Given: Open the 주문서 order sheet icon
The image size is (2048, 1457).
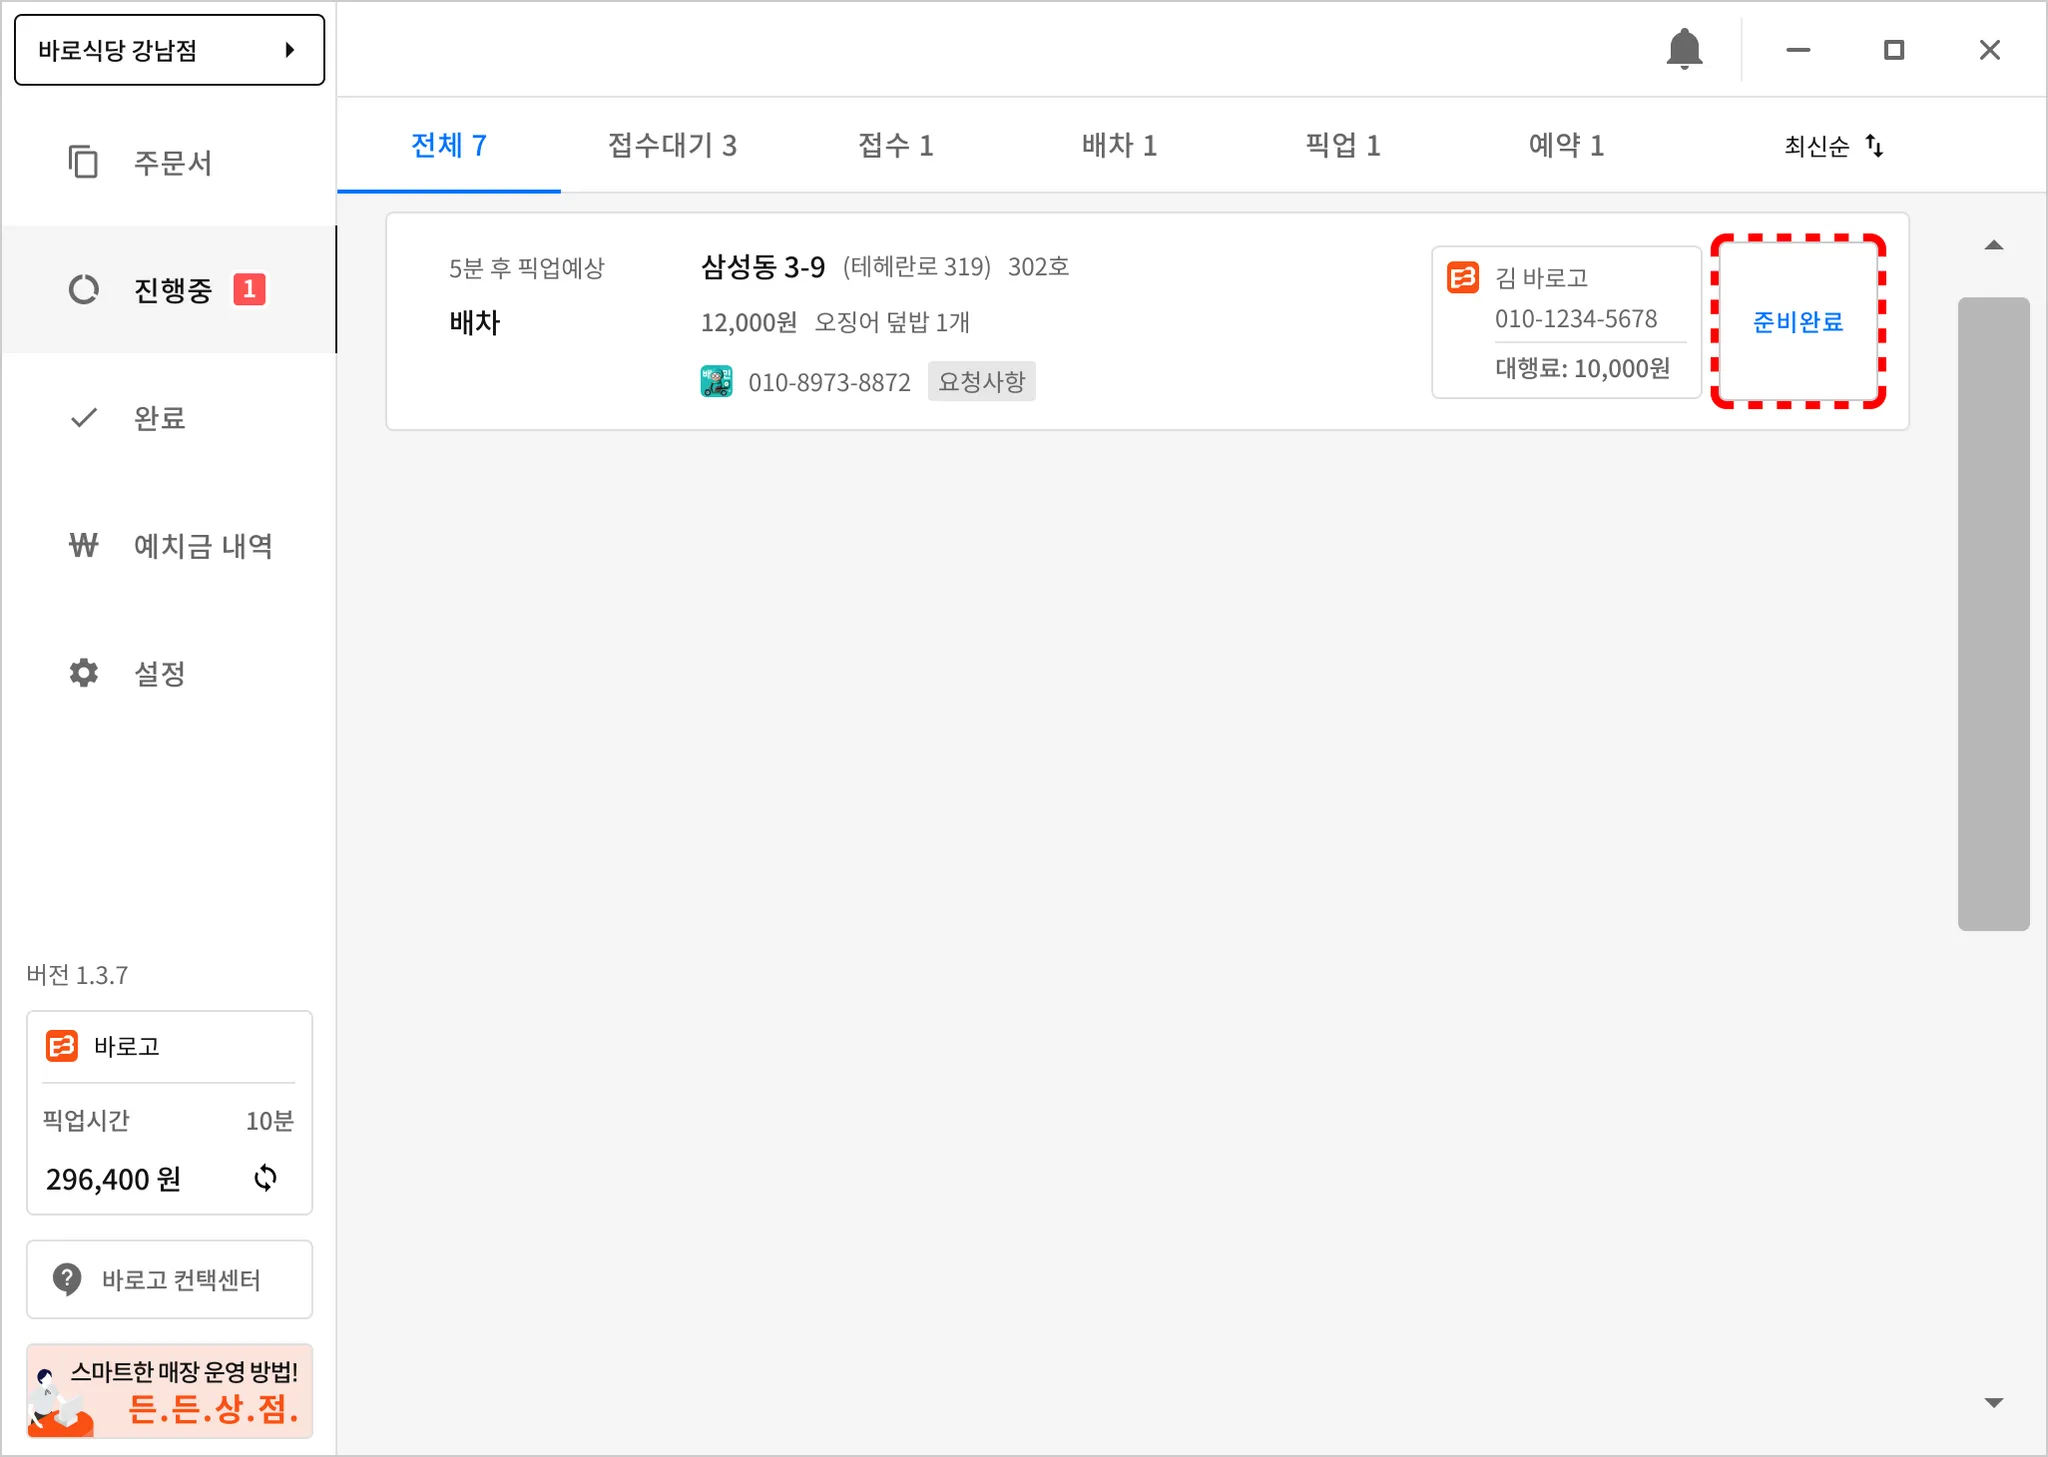Looking at the screenshot, I should pos(83,162).
